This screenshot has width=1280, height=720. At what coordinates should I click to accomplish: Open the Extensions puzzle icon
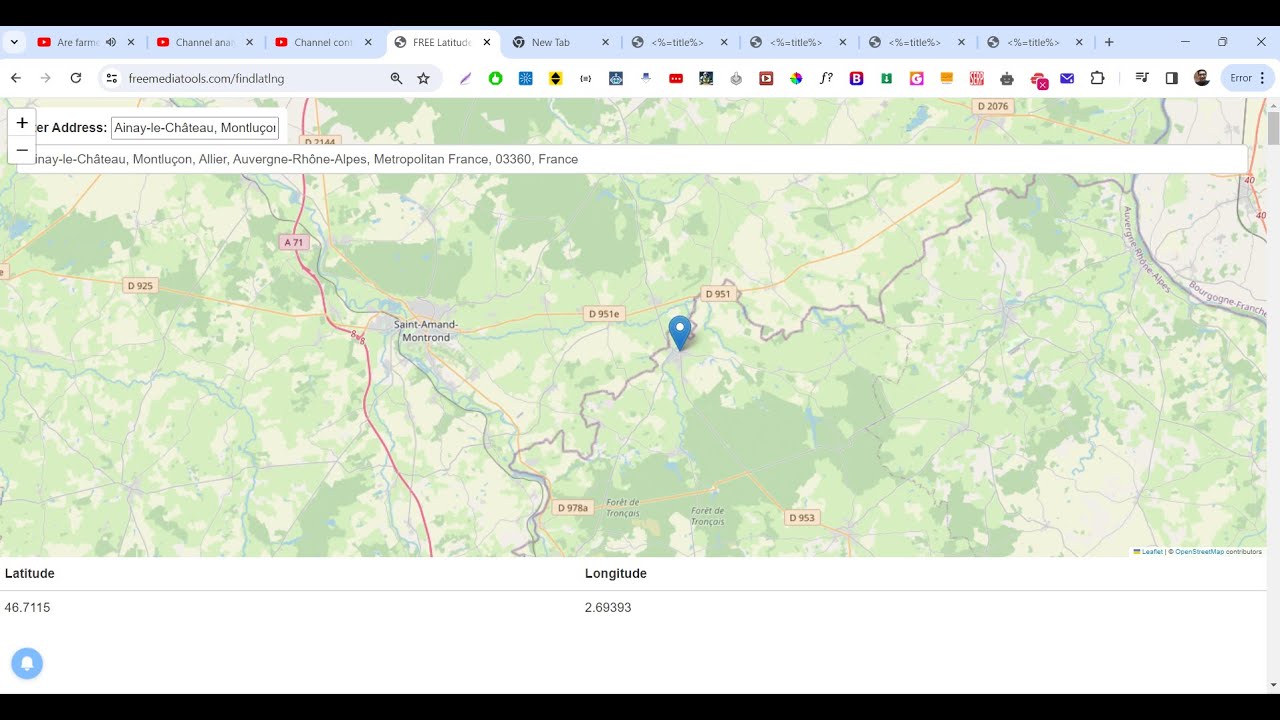[x=1097, y=78]
